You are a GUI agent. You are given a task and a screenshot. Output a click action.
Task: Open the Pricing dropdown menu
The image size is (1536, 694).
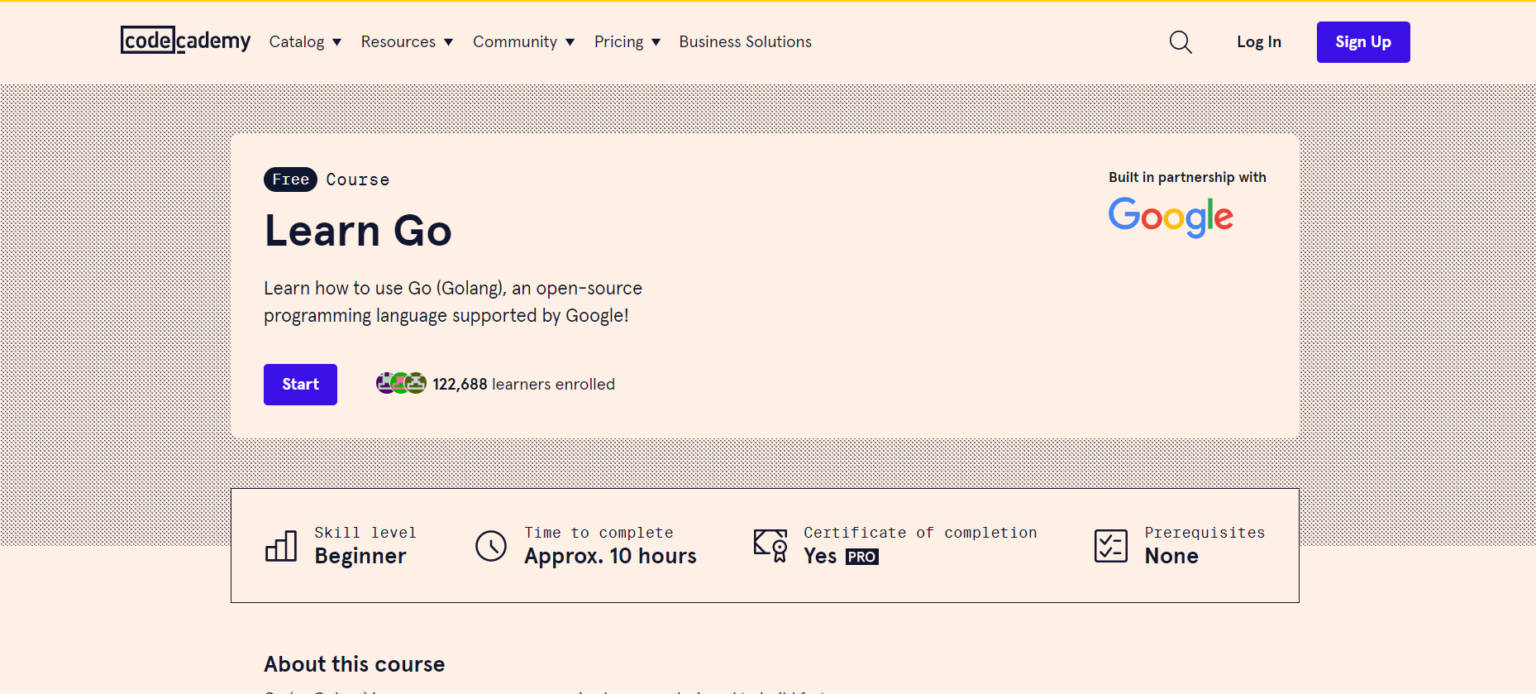coord(627,42)
